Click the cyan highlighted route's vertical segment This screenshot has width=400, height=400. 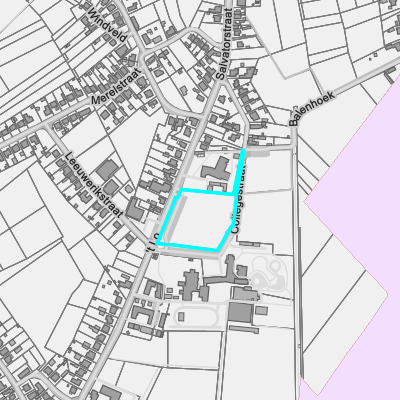[239, 172]
